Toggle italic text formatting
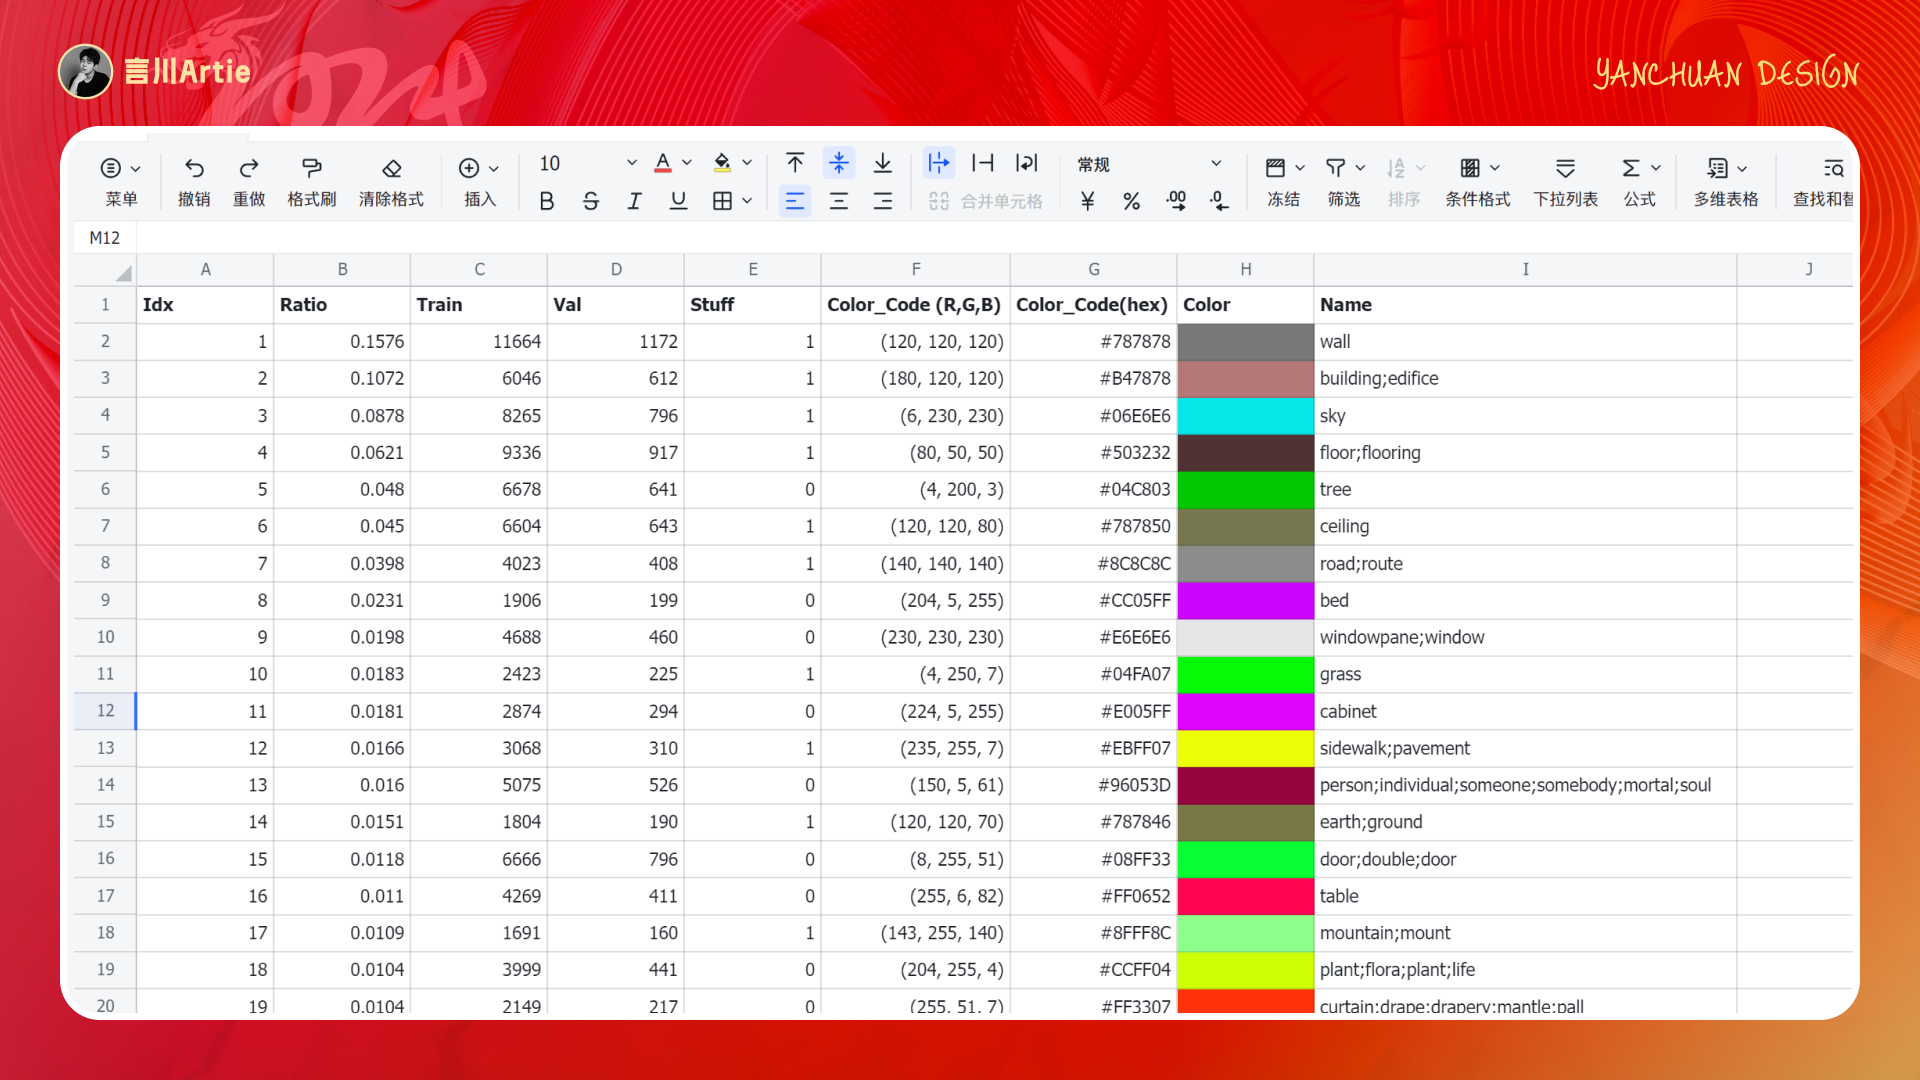This screenshot has width=1920, height=1080. click(634, 201)
